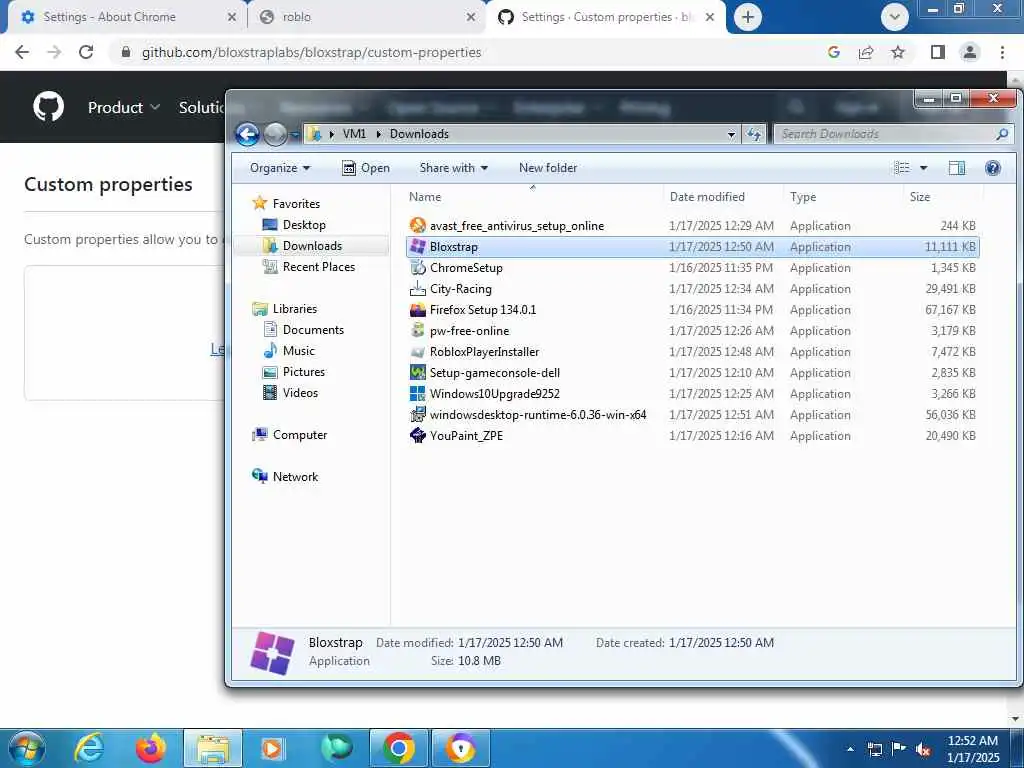
Task: Click the Windows10Upgrade9252 file icon
Action: tap(417, 394)
